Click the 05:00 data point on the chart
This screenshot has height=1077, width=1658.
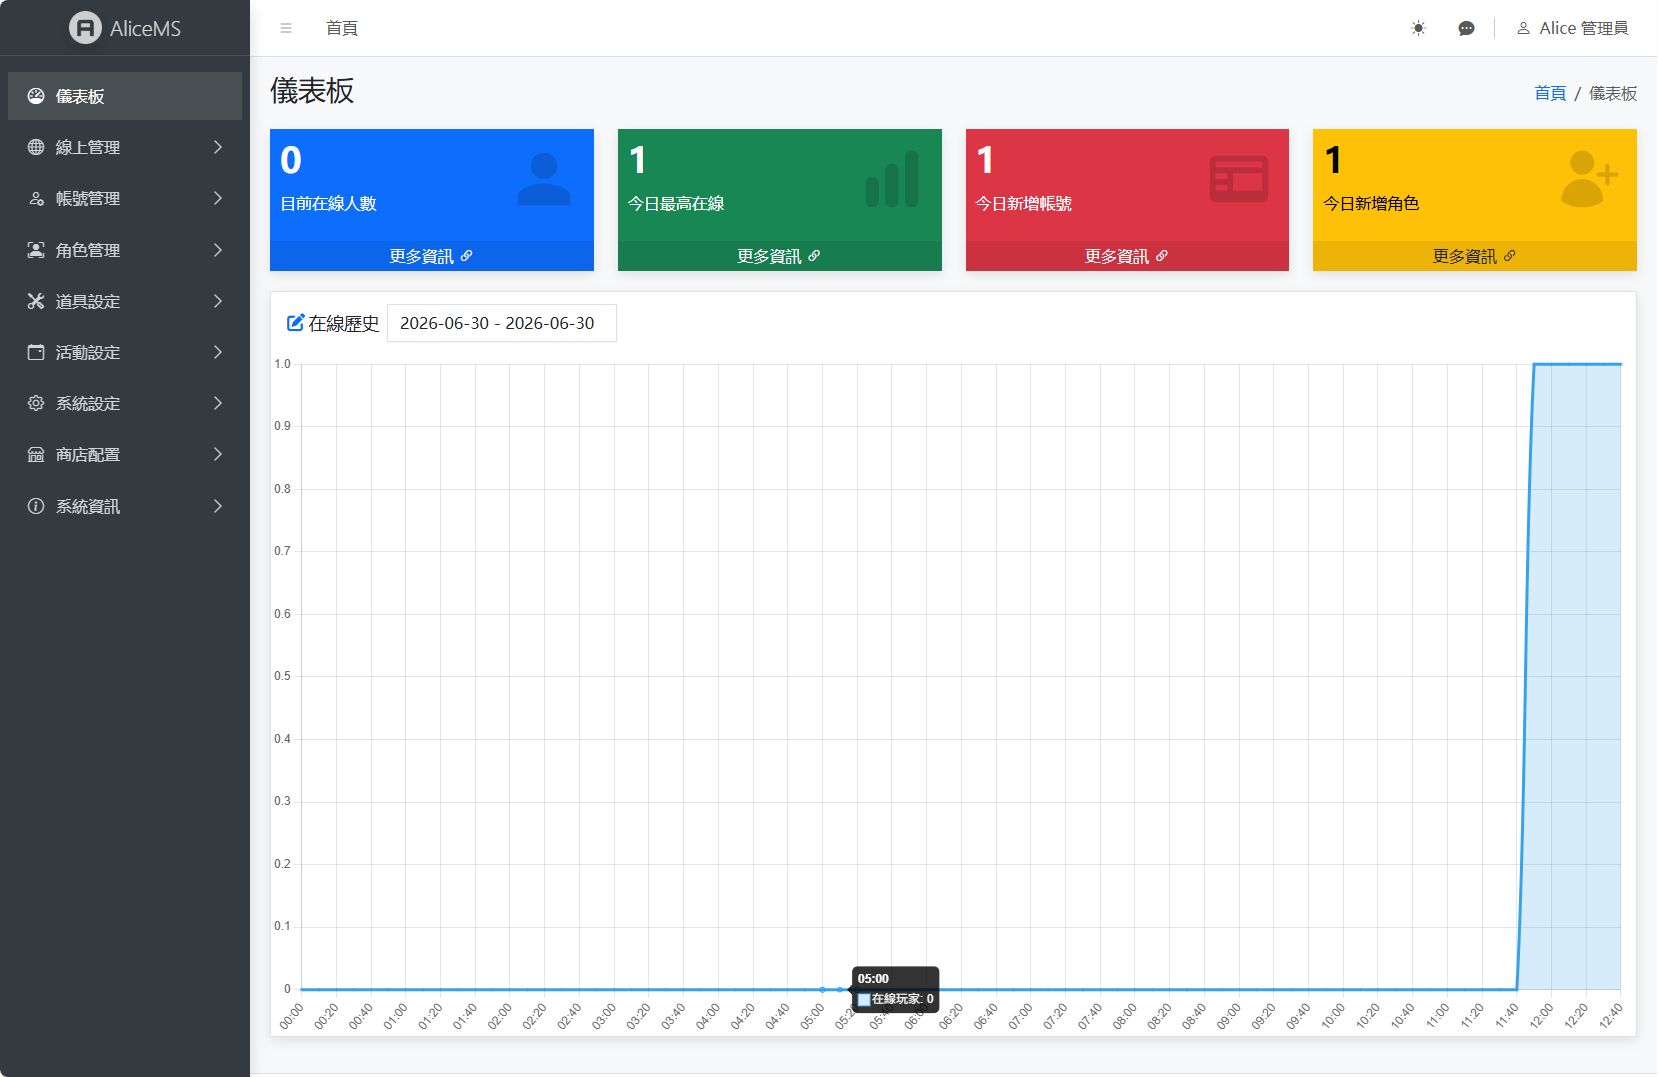pyautogui.click(x=822, y=989)
